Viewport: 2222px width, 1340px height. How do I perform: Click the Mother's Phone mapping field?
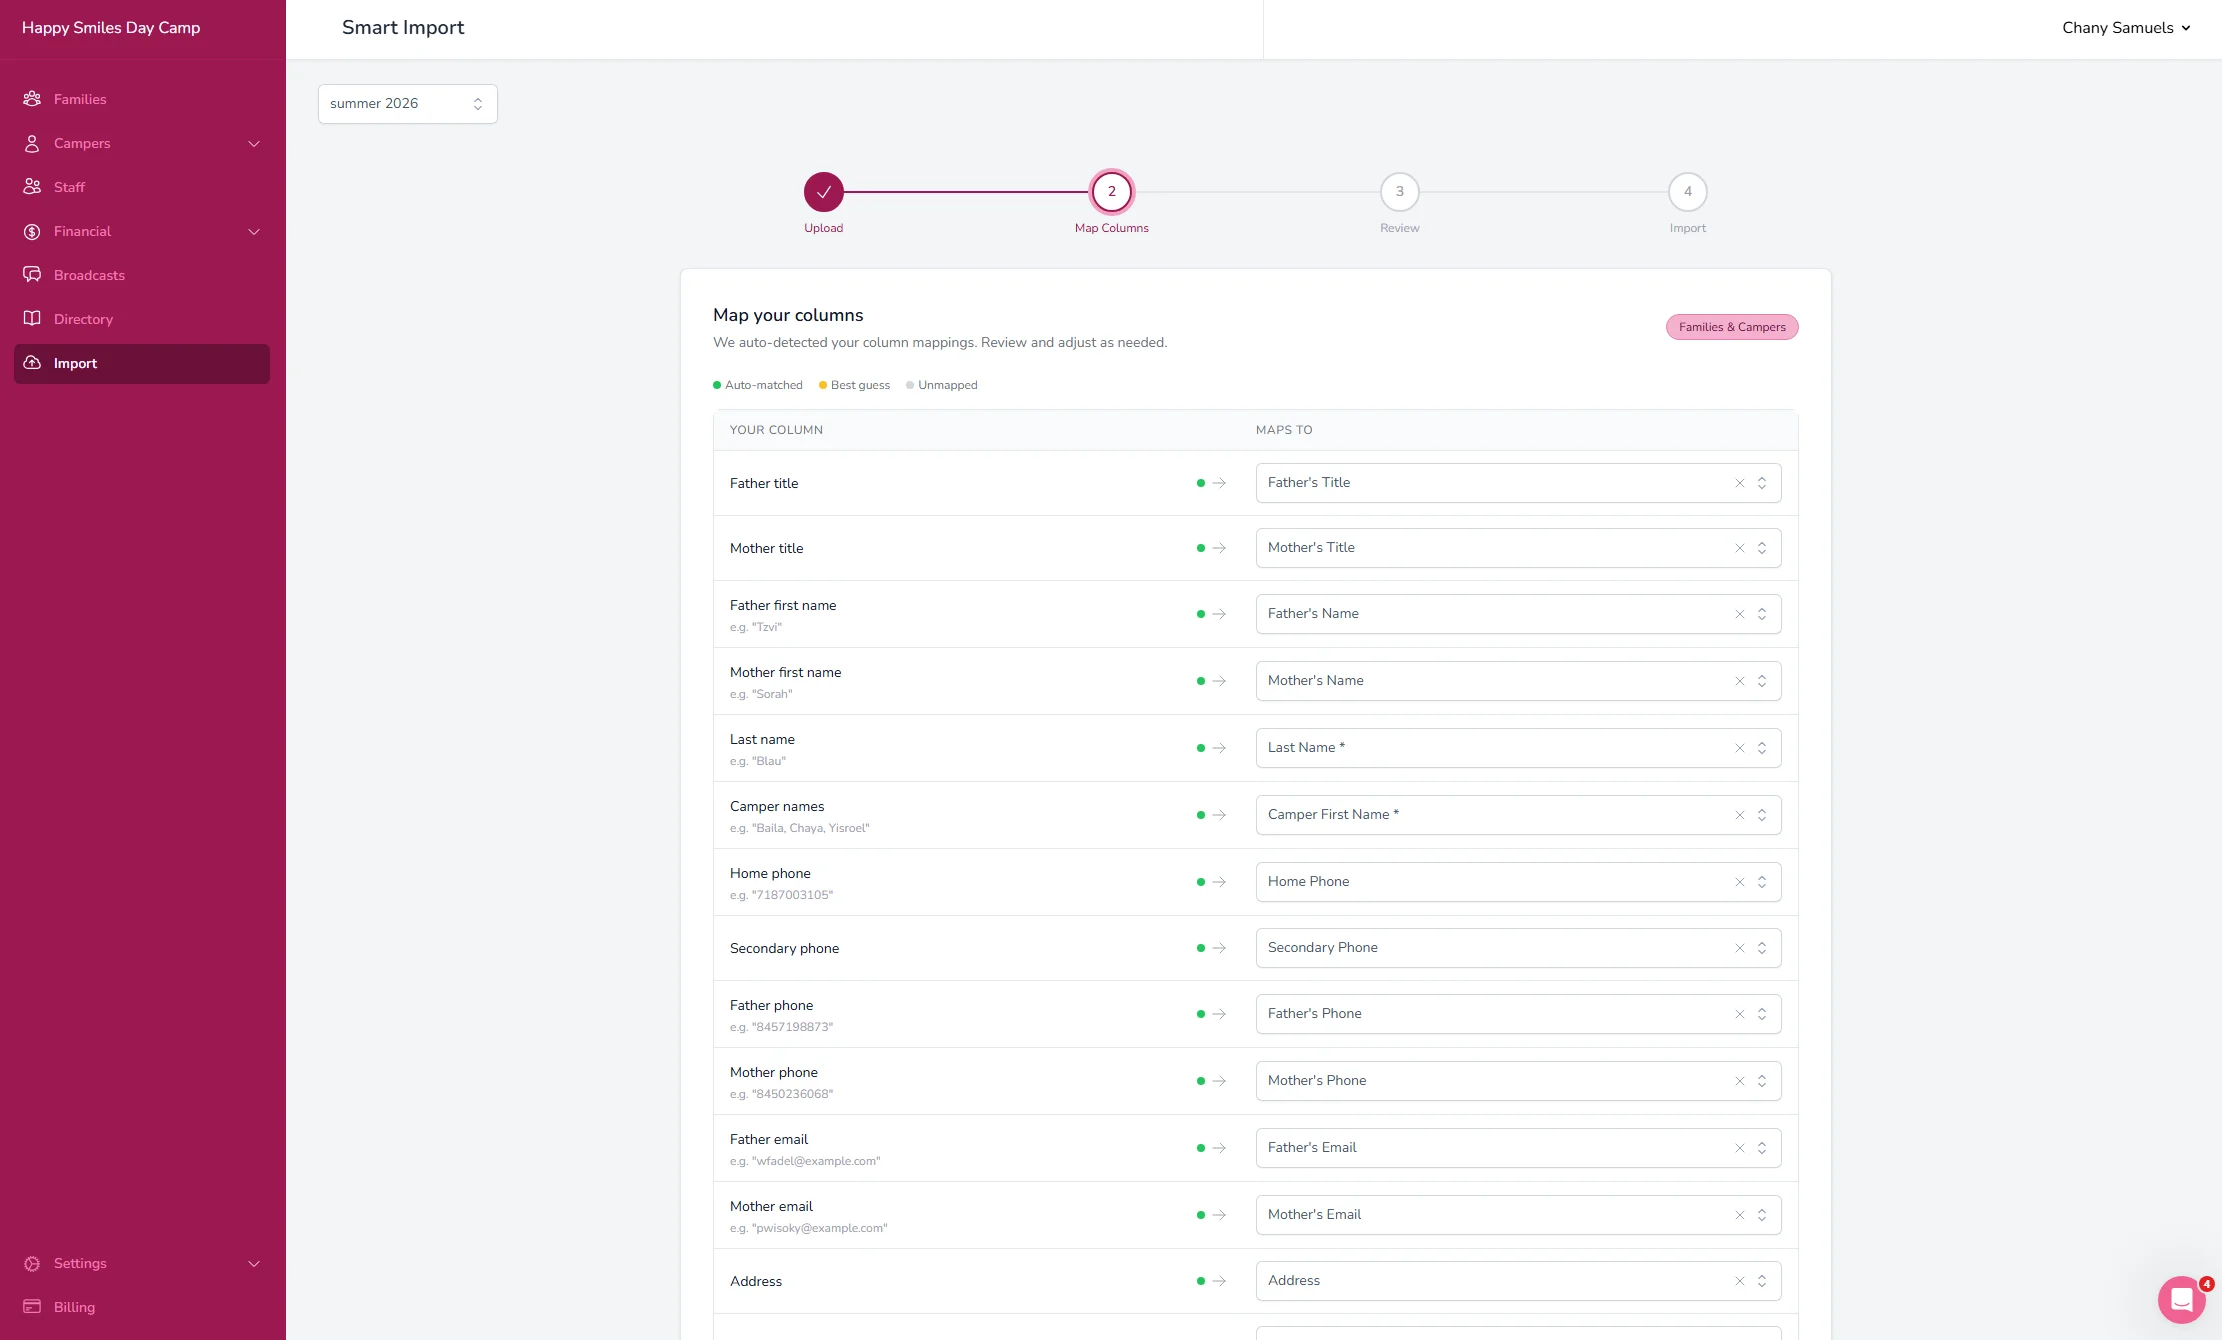coord(1518,1081)
